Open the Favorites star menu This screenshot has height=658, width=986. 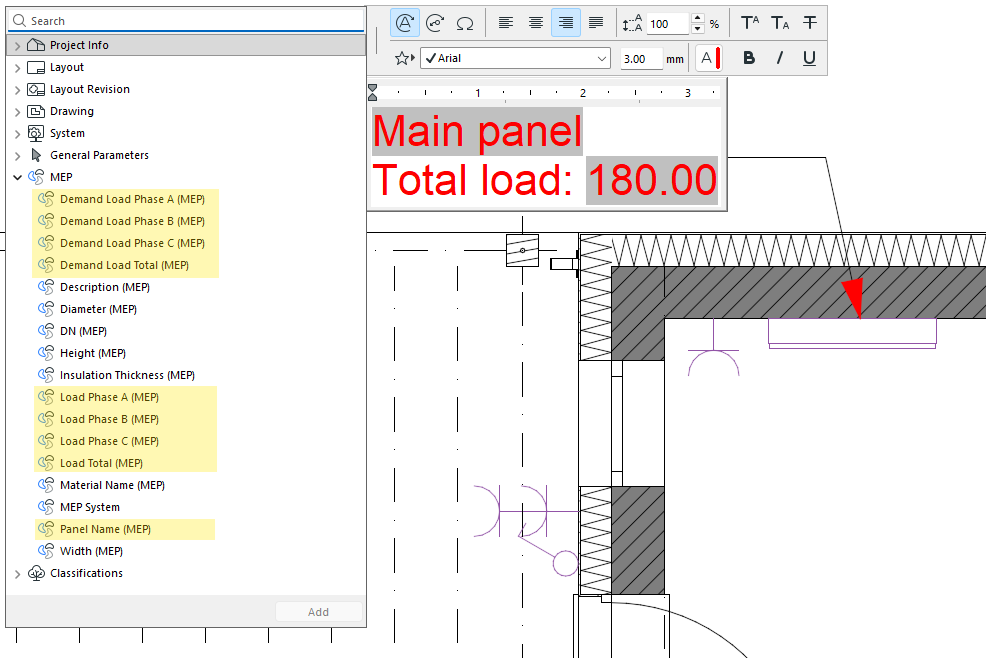tap(404, 59)
